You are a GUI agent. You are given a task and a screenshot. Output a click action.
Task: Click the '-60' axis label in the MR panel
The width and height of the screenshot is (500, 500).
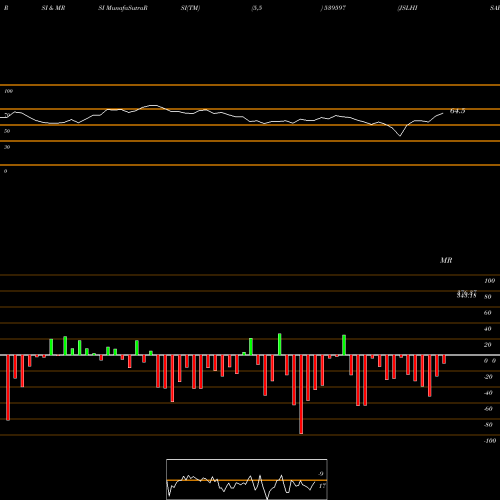(488, 409)
